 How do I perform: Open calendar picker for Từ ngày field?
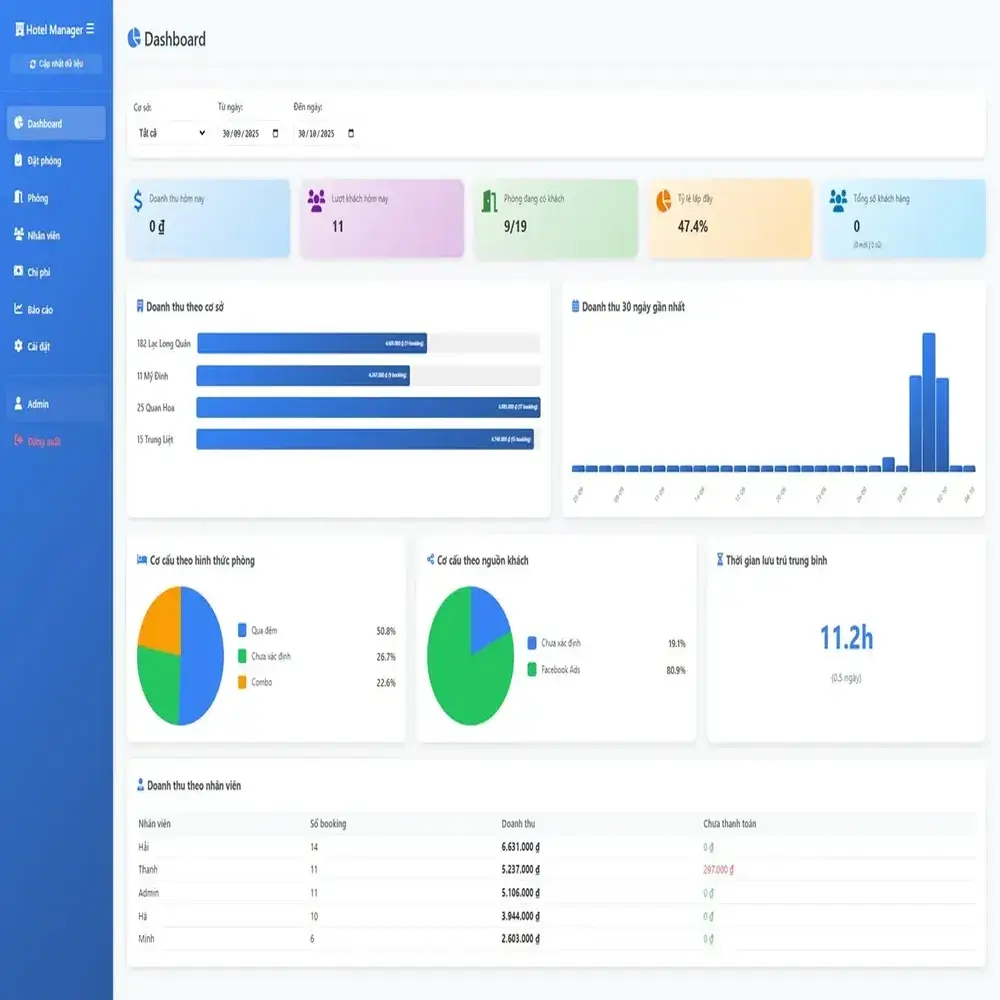click(x=275, y=133)
